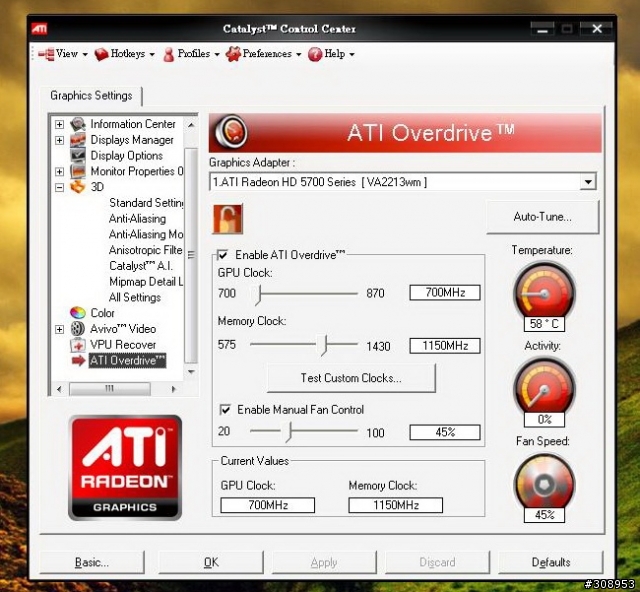Click the fan speed slider handle

pyautogui.click(x=289, y=432)
